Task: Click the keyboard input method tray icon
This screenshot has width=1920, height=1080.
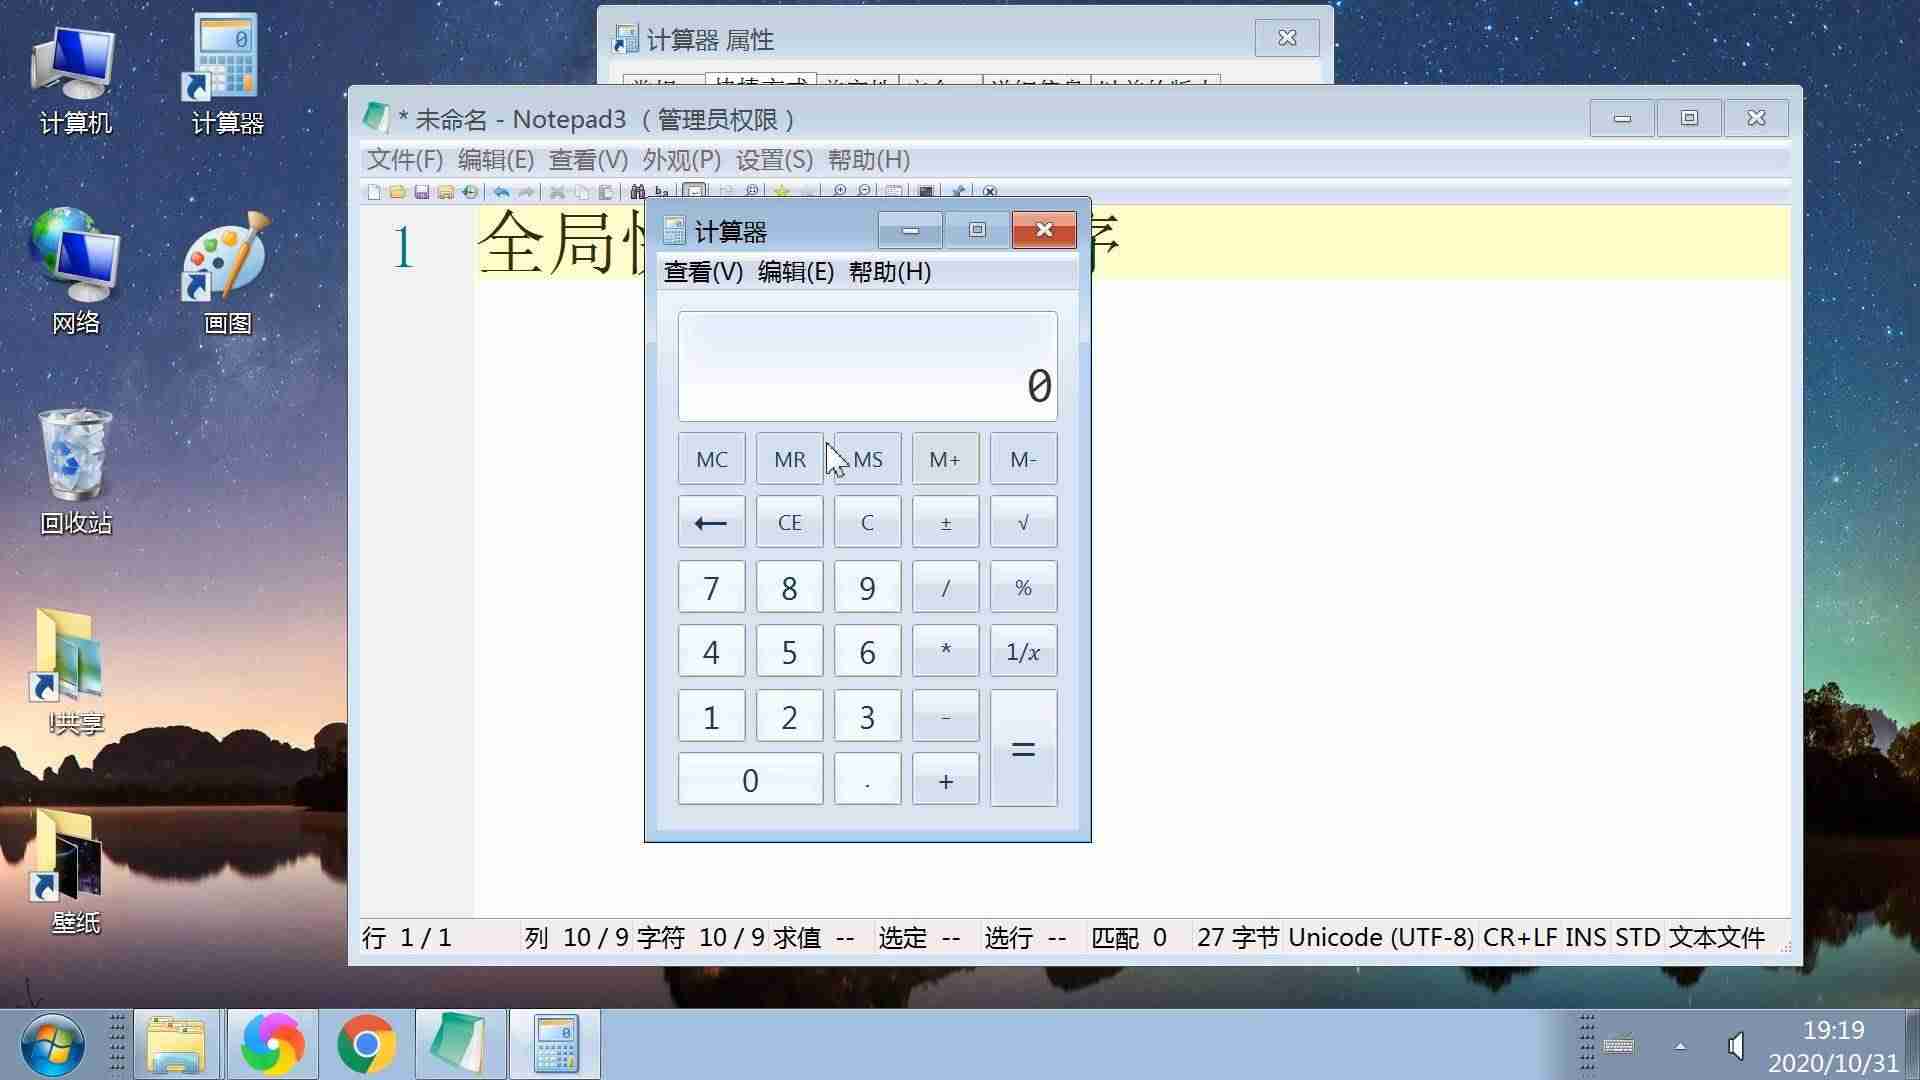Action: [1619, 1046]
